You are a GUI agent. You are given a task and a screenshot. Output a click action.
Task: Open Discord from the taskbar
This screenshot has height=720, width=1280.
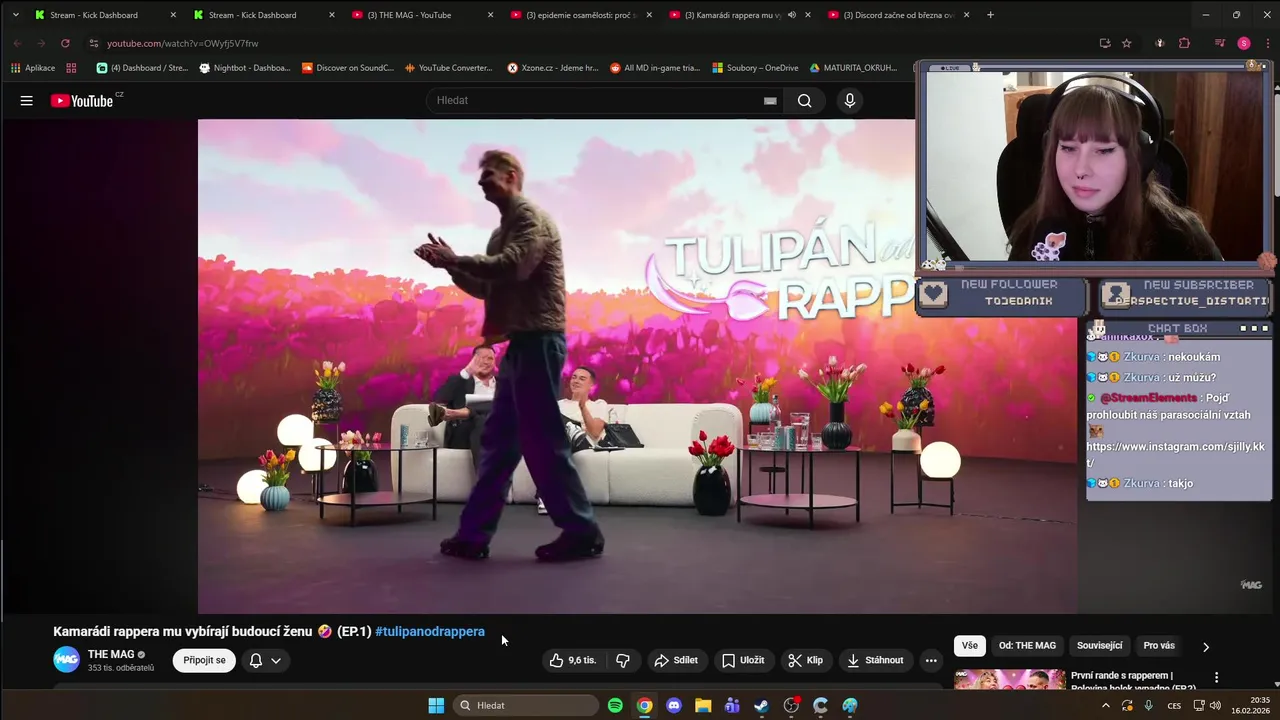[674, 705]
